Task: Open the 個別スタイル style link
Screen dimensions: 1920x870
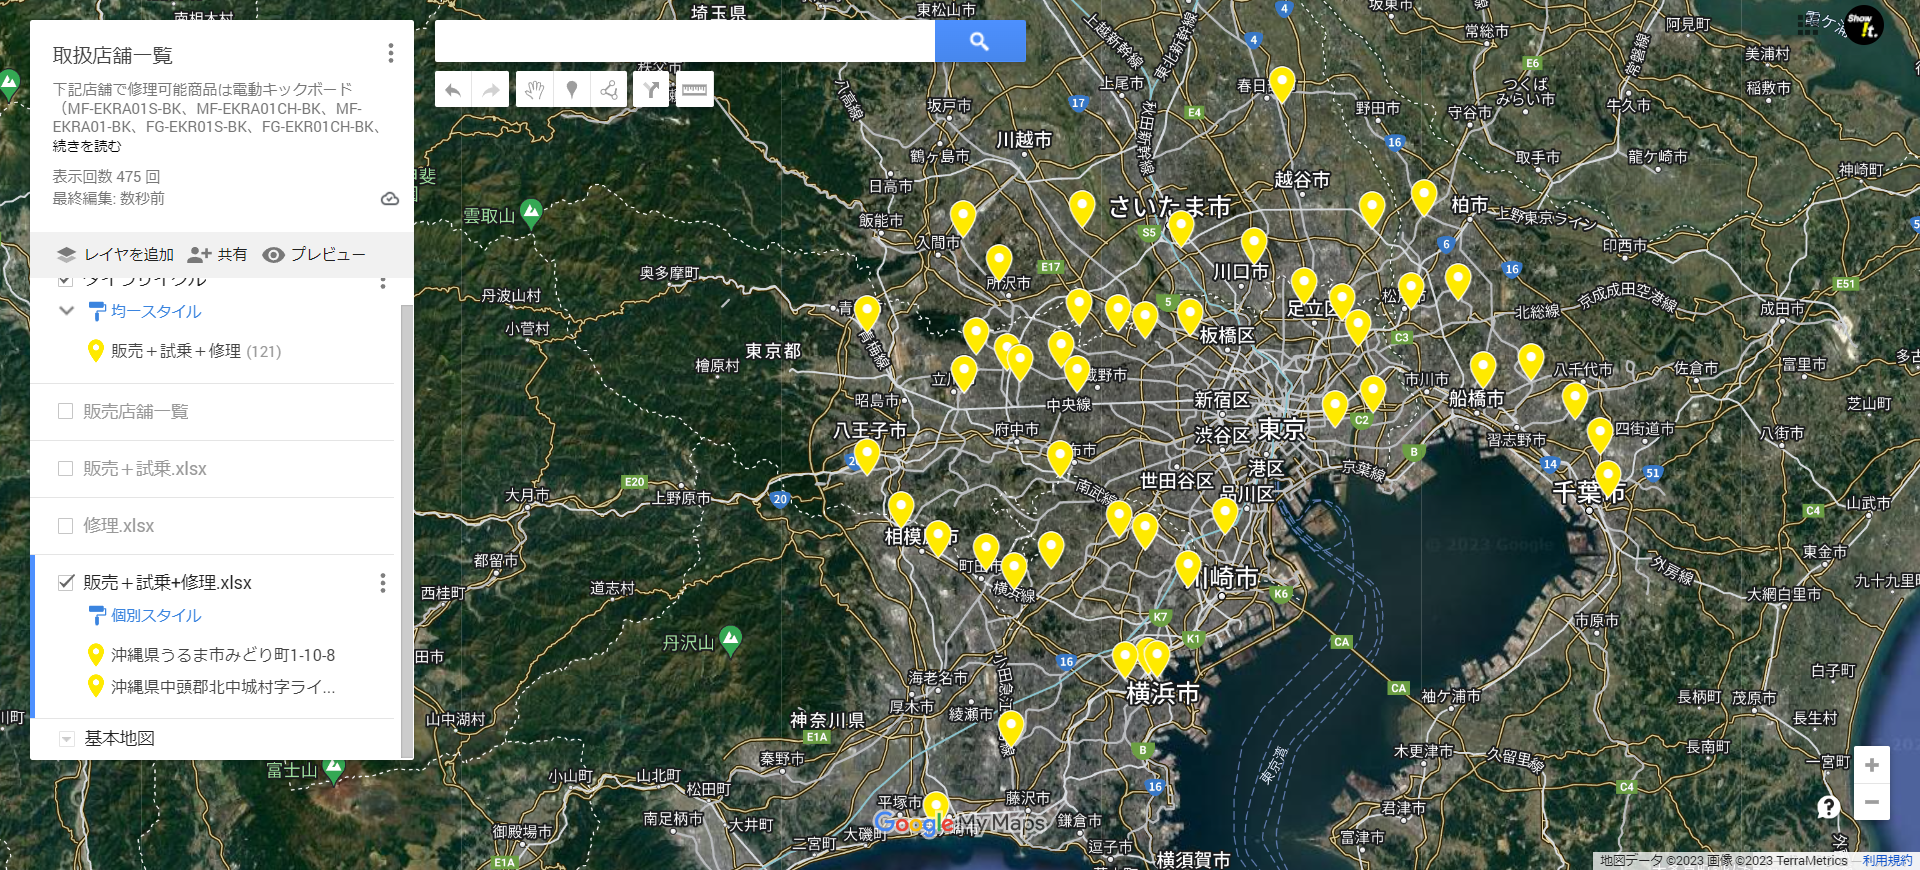Action: [156, 615]
